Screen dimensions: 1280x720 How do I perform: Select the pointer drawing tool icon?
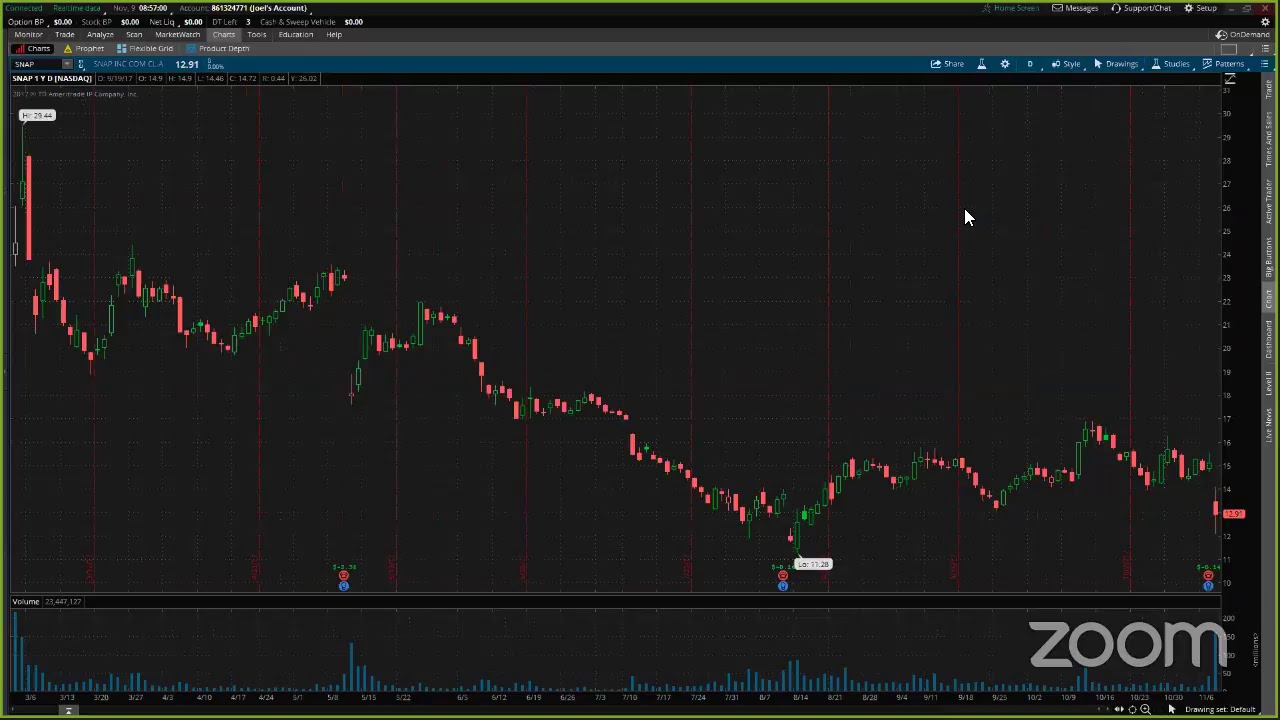(1172, 709)
